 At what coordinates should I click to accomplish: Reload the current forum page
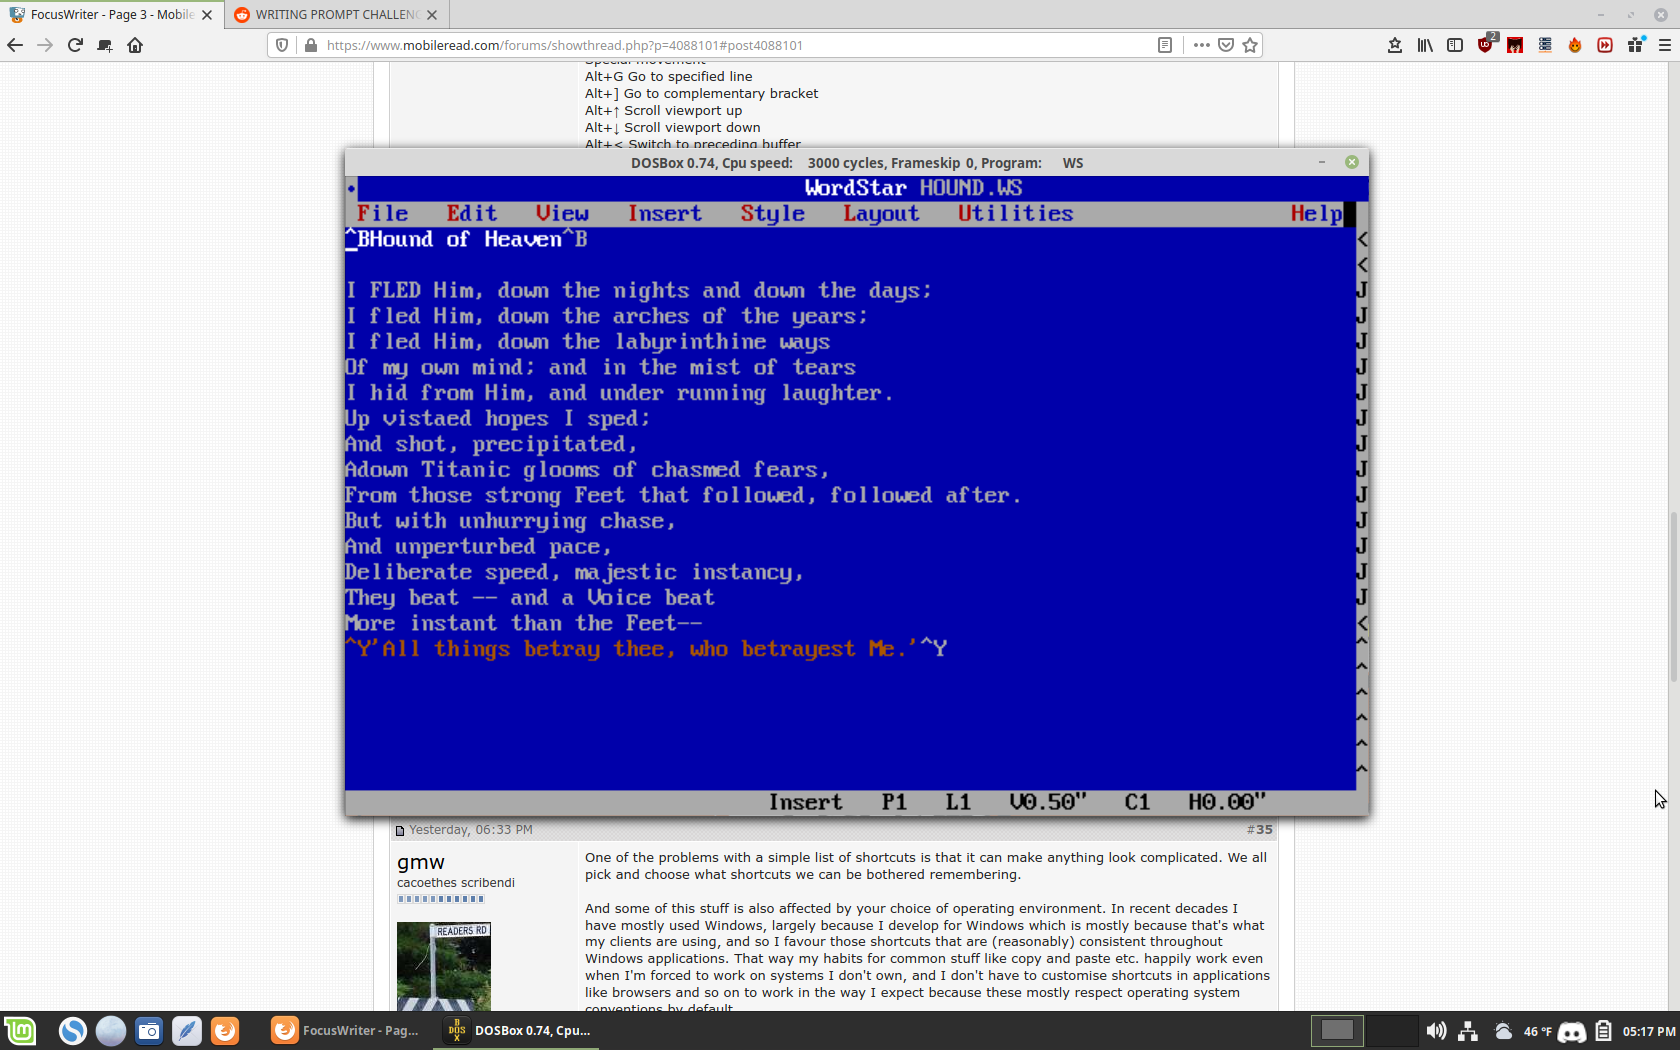point(75,45)
